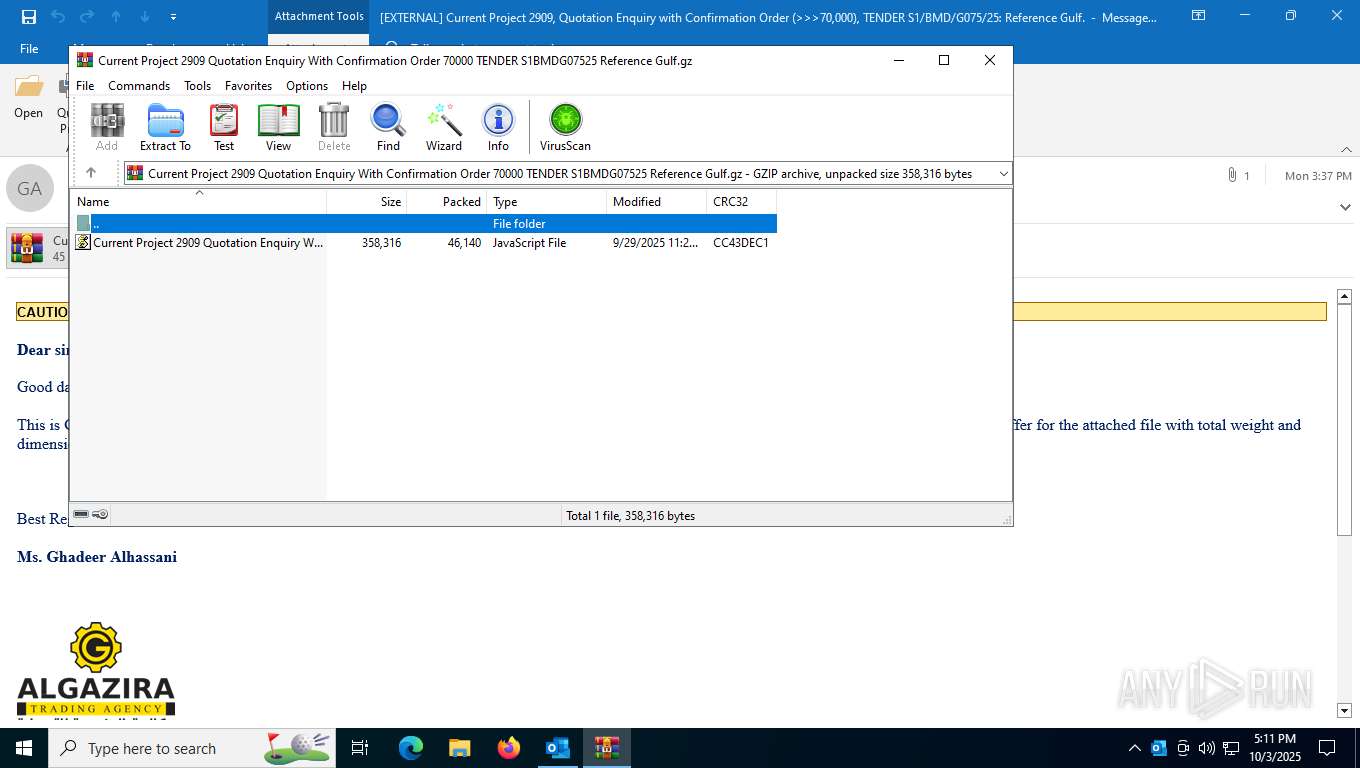Switch to Outlook on the taskbar
1360x768 pixels.
pos(558,748)
